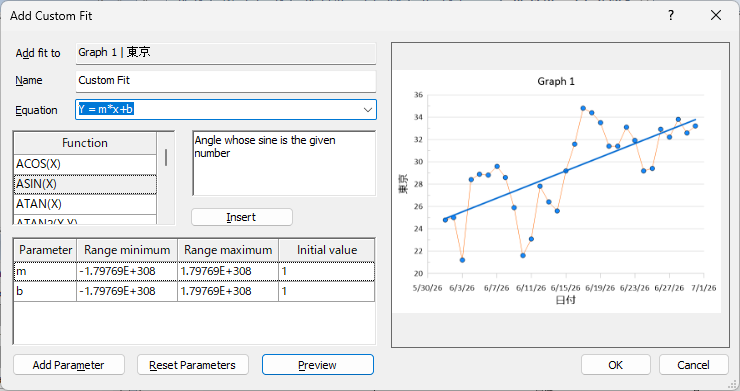Image resolution: width=740 pixels, height=391 pixels.
Task: Click the 東京 y-axis label
Action: 403,184
